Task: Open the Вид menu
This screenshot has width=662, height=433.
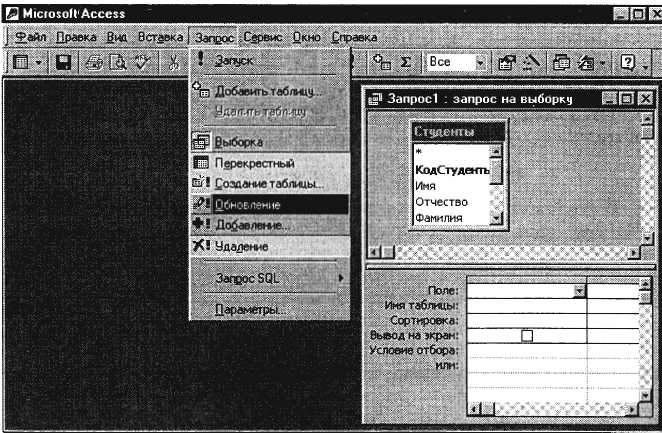Action: point(117,37)
